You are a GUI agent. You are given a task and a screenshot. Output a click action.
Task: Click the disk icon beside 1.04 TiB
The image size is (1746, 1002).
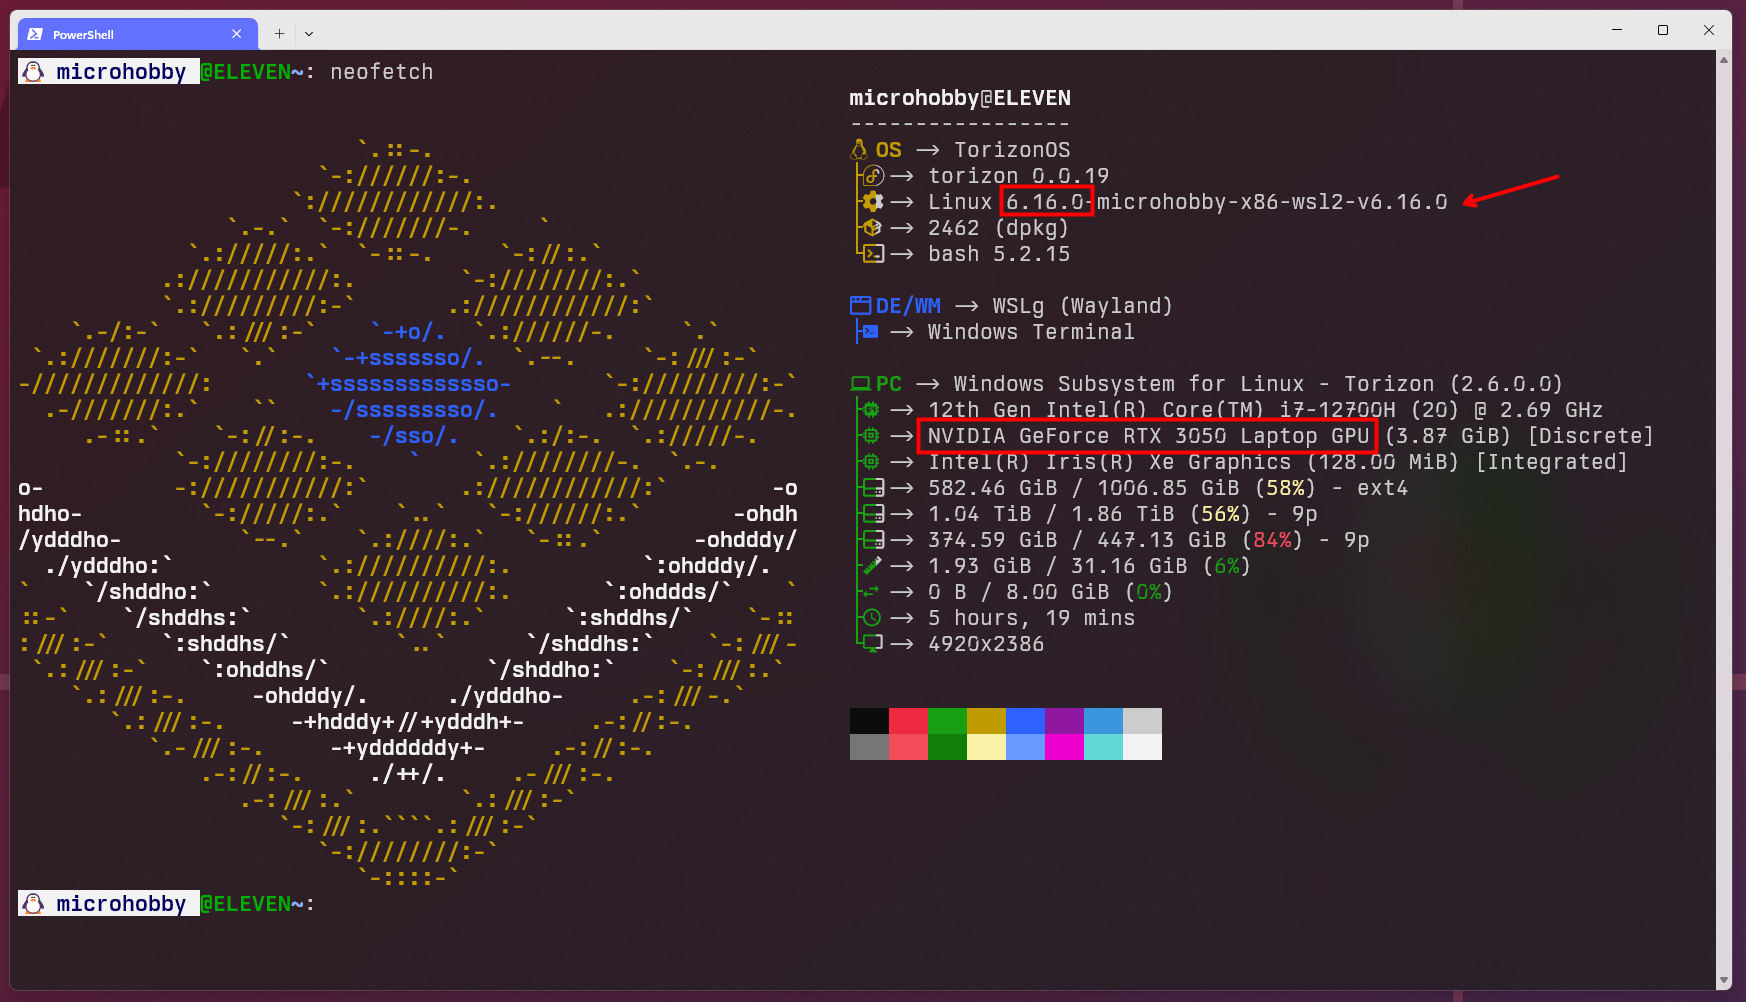click(873, 514)
